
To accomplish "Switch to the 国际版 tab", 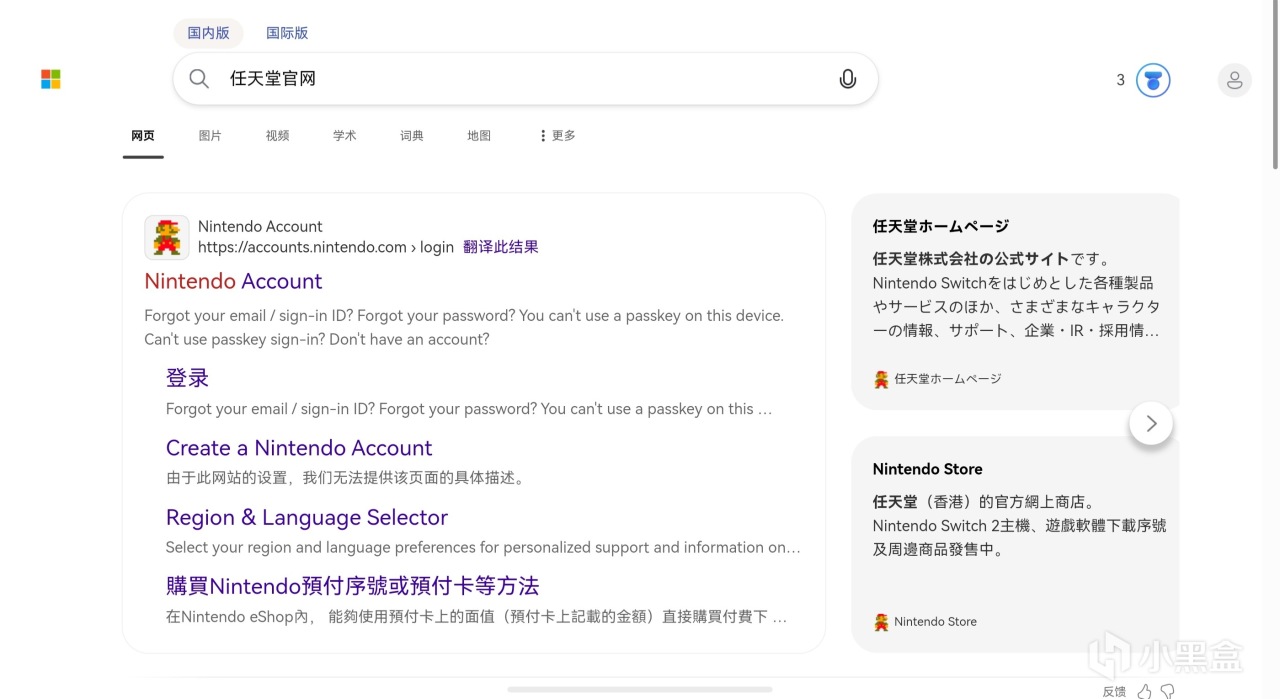I will coord(287,33).
